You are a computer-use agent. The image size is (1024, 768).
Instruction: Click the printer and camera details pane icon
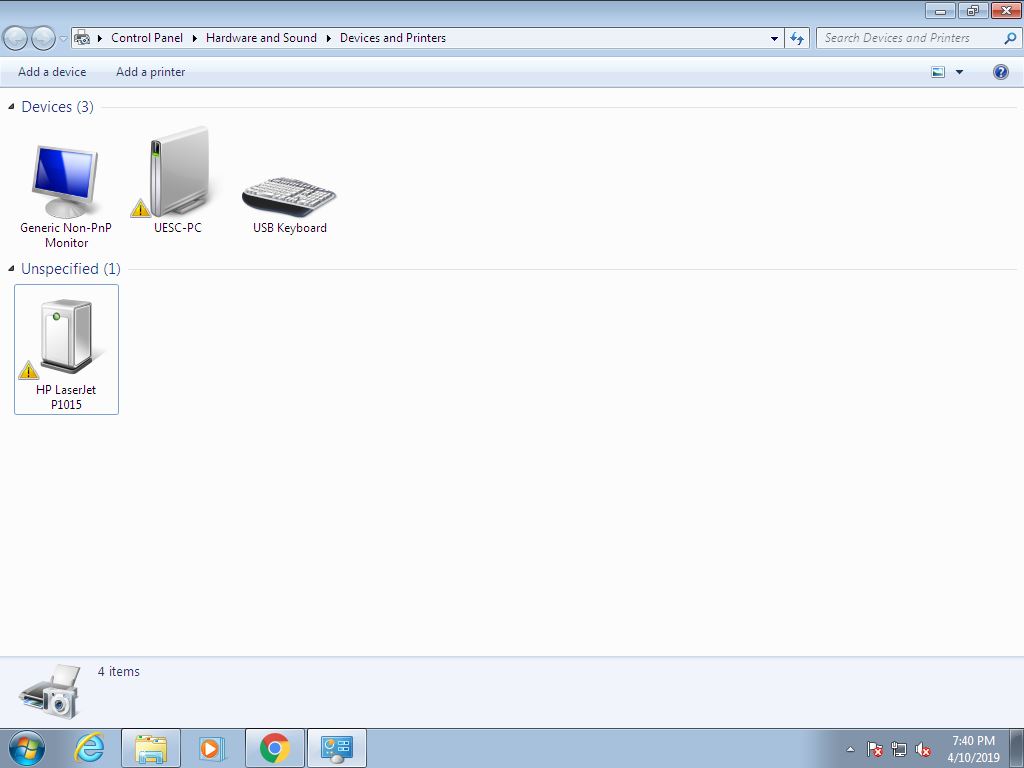click(x=50, y=692)
